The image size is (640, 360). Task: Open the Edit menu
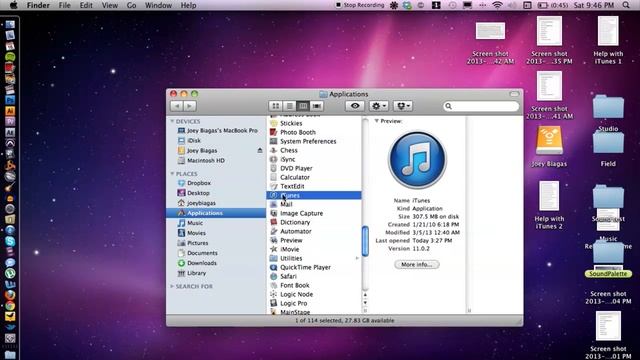pos(86,5)
